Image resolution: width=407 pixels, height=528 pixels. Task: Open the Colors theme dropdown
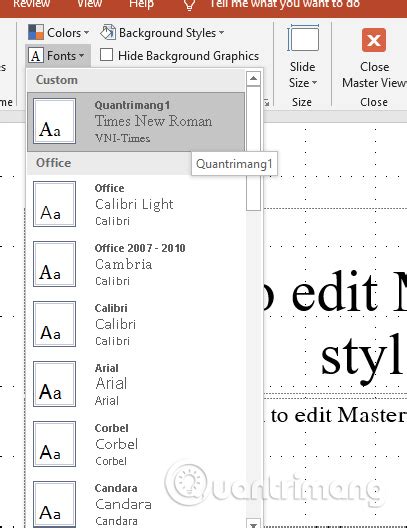pyautogui.click(x=59, y=33)
